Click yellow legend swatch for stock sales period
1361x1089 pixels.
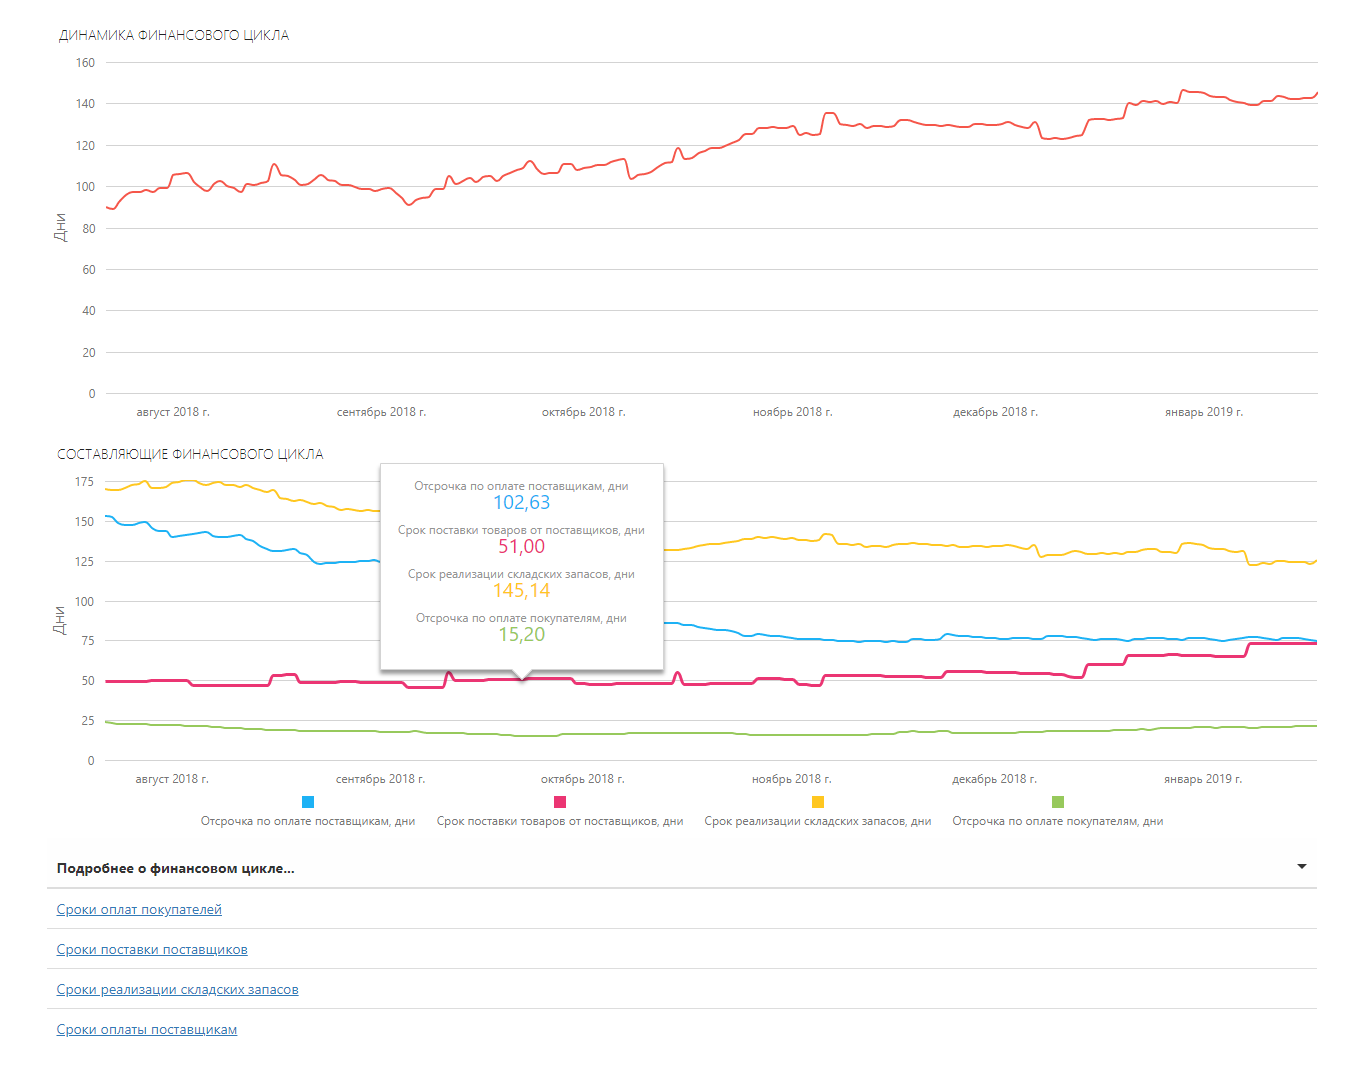coord(818,802)
